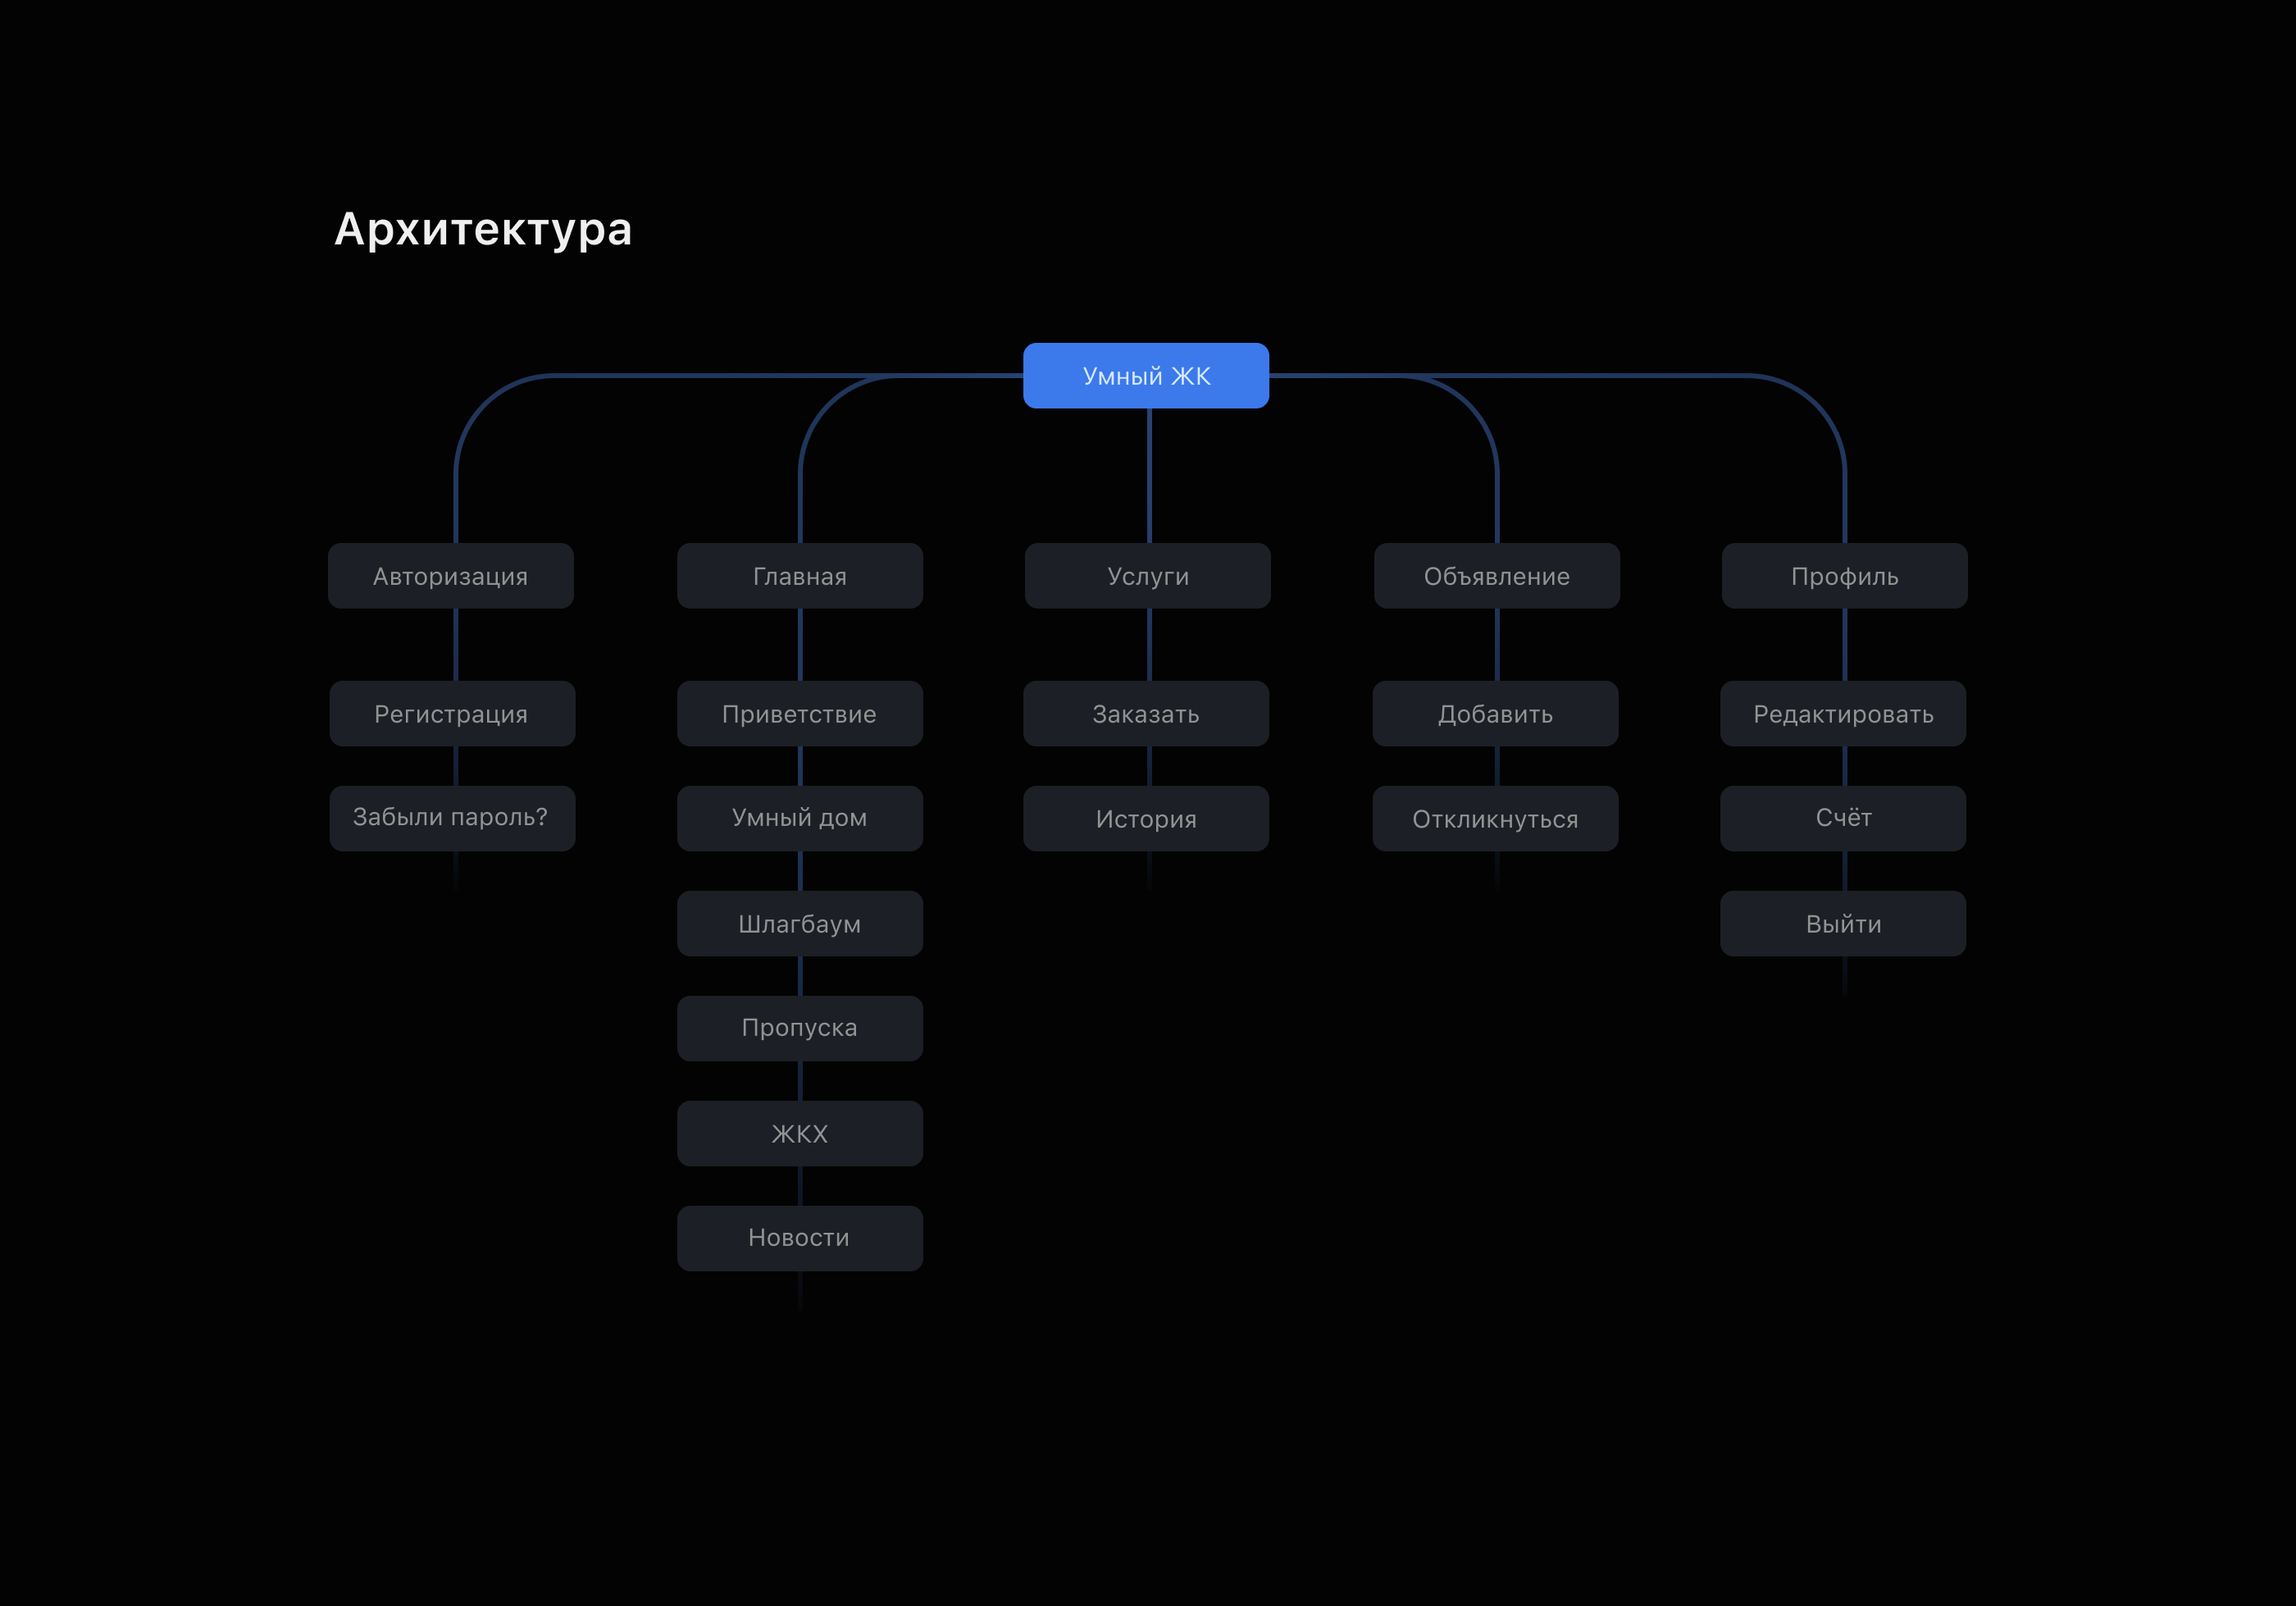
Task: Open the Профиль node
Action: tap(1844, 576)
